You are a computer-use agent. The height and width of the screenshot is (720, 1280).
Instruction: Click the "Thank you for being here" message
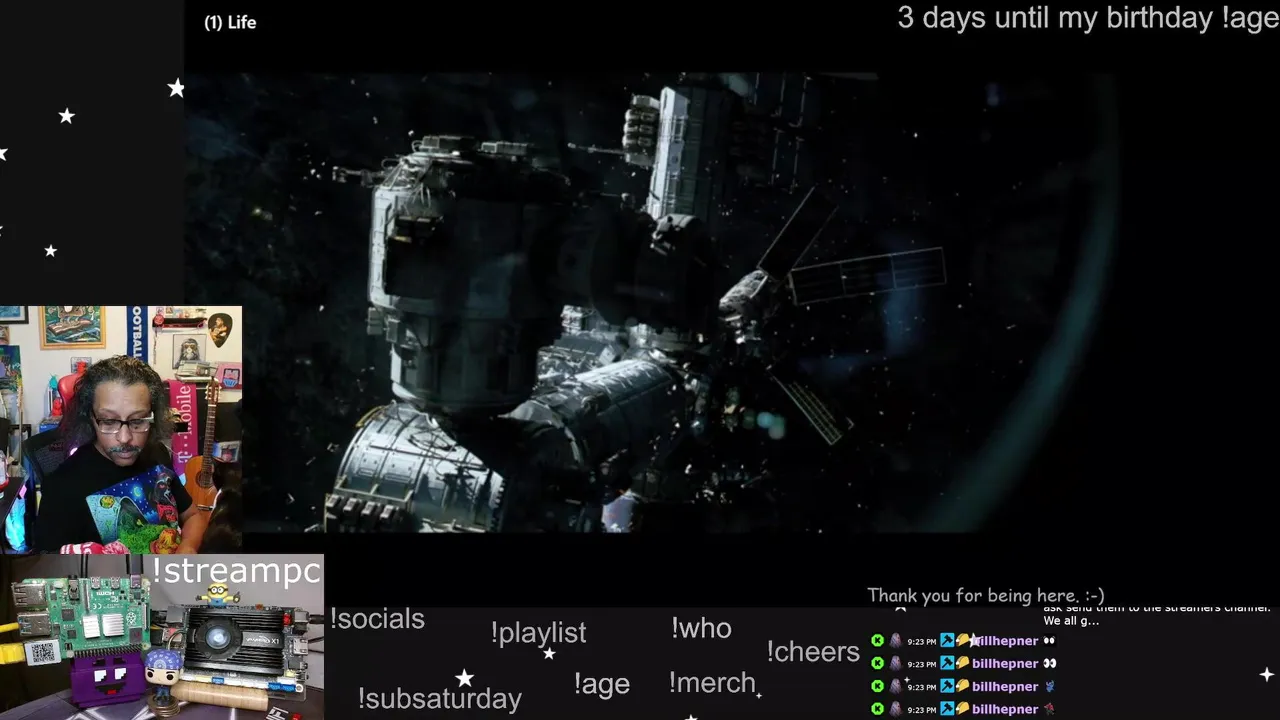986,595
